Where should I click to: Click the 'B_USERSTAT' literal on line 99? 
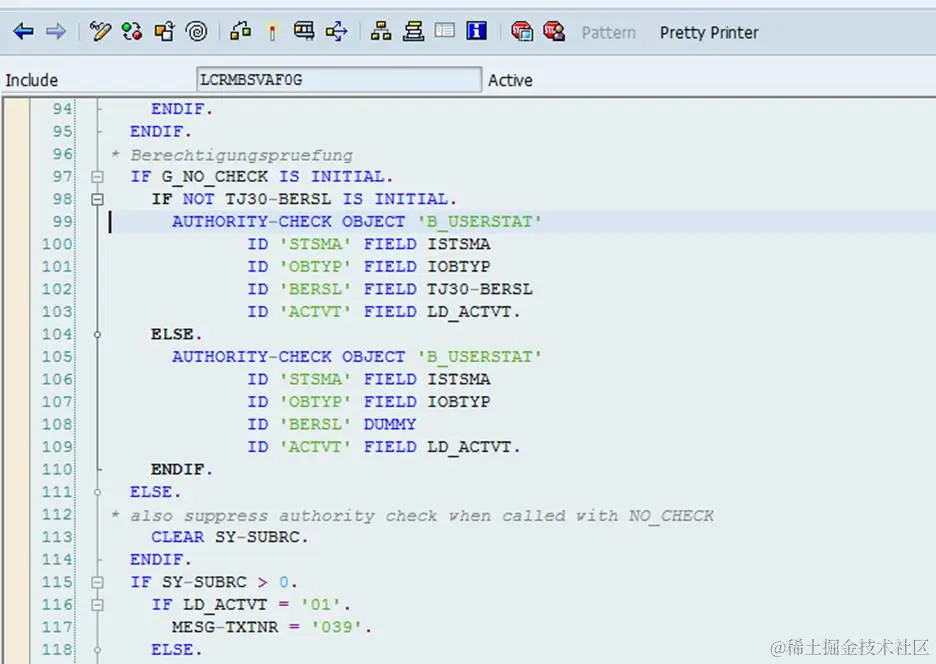[480, 222]
